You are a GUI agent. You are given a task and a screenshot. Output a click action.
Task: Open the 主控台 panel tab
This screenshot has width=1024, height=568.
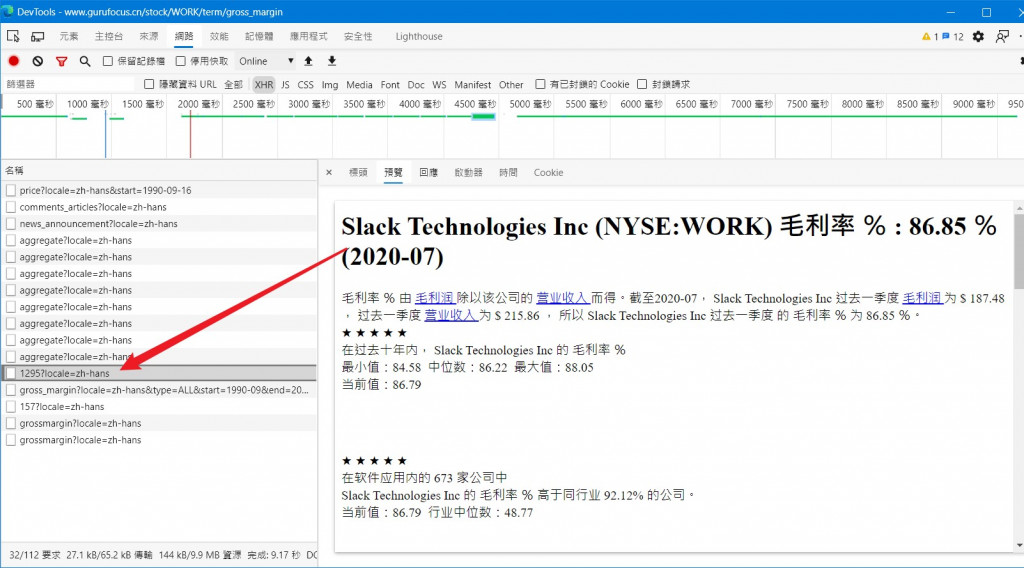tap(108, 37)
